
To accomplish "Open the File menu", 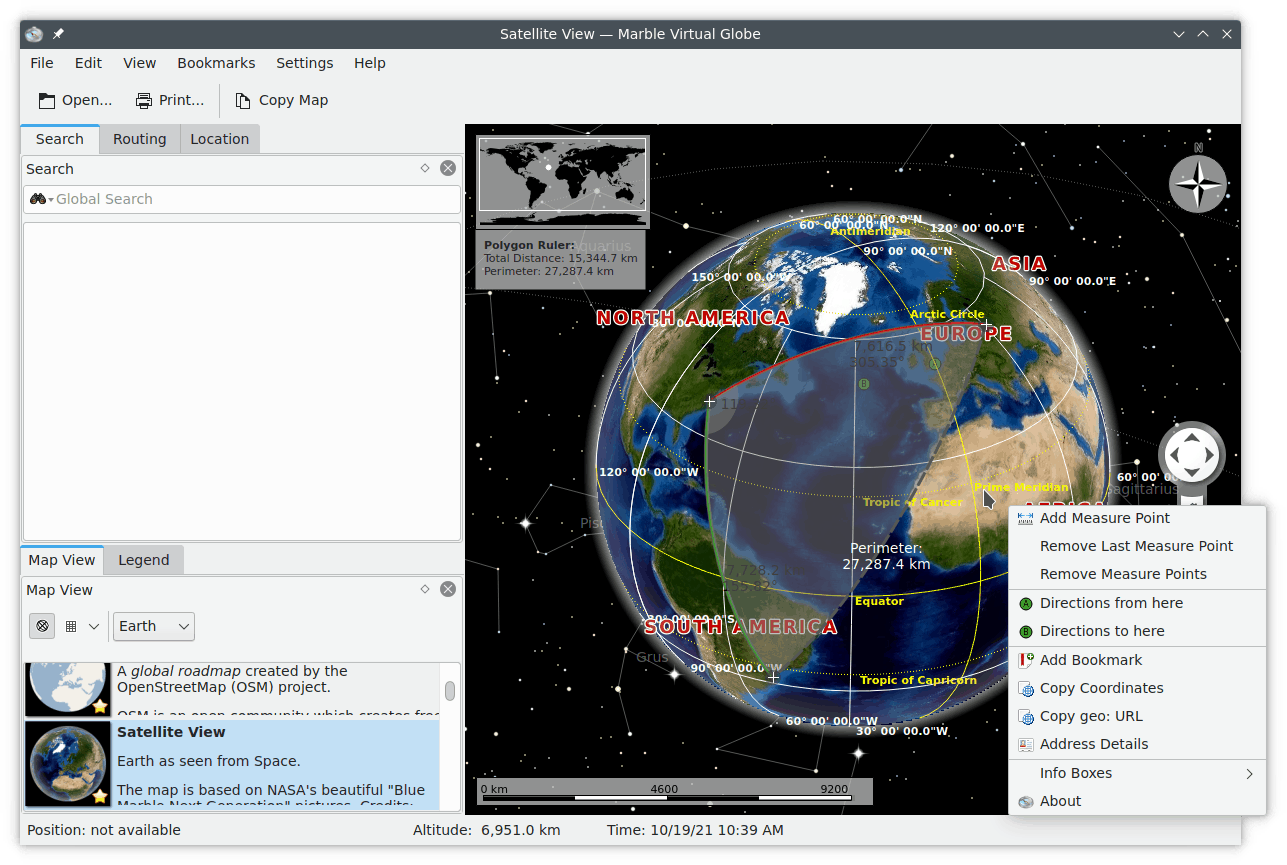I will tap(42, 63).
